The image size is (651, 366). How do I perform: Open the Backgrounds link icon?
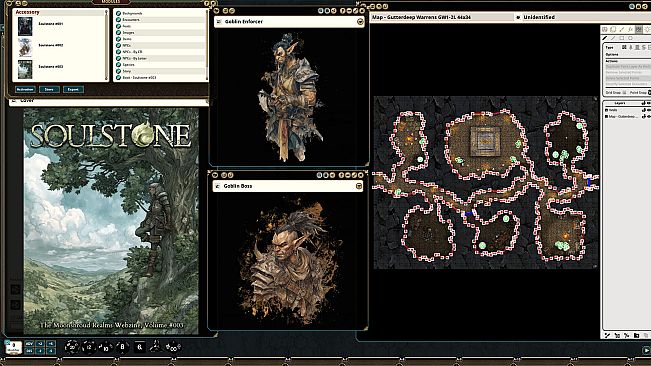(118, 13)
